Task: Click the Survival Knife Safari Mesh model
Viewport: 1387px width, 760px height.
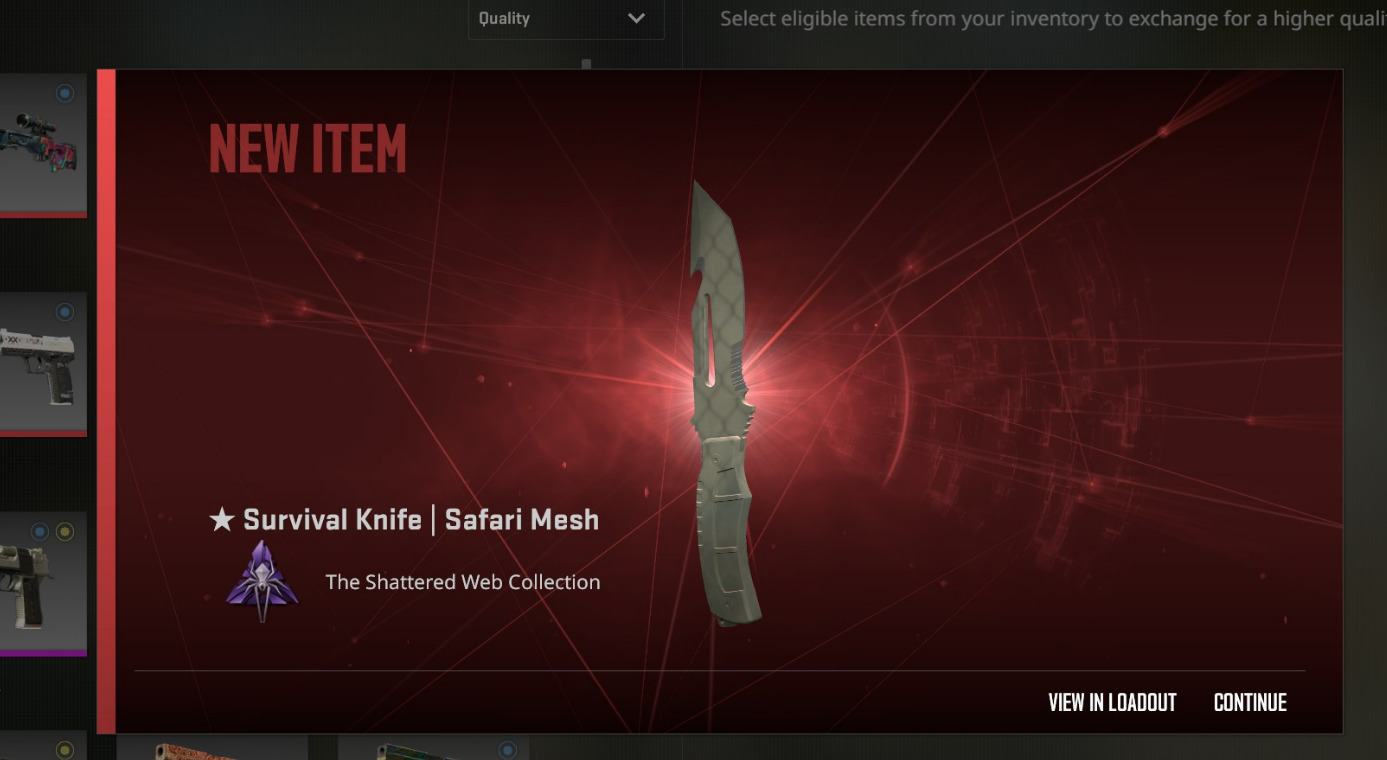Action: click(722, 402)
